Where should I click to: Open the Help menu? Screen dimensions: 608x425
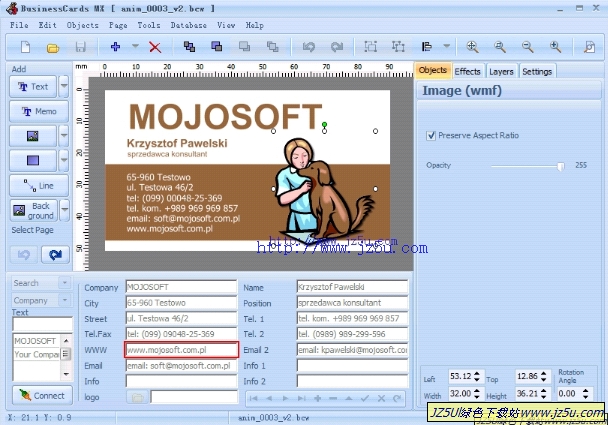coord(254,25)
